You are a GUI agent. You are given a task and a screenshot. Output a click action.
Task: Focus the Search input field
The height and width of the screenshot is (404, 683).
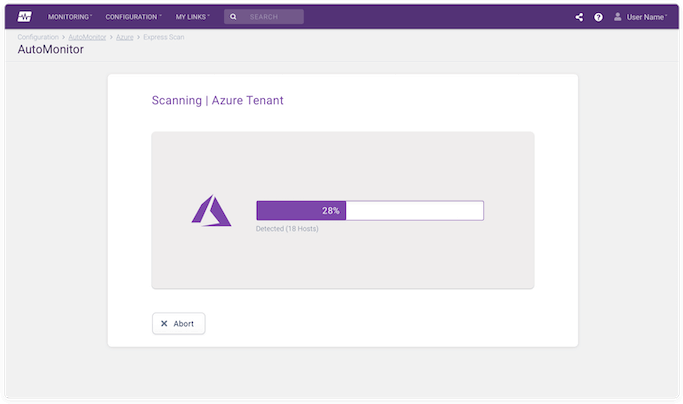pyautogui.click(x=264, y=17)
